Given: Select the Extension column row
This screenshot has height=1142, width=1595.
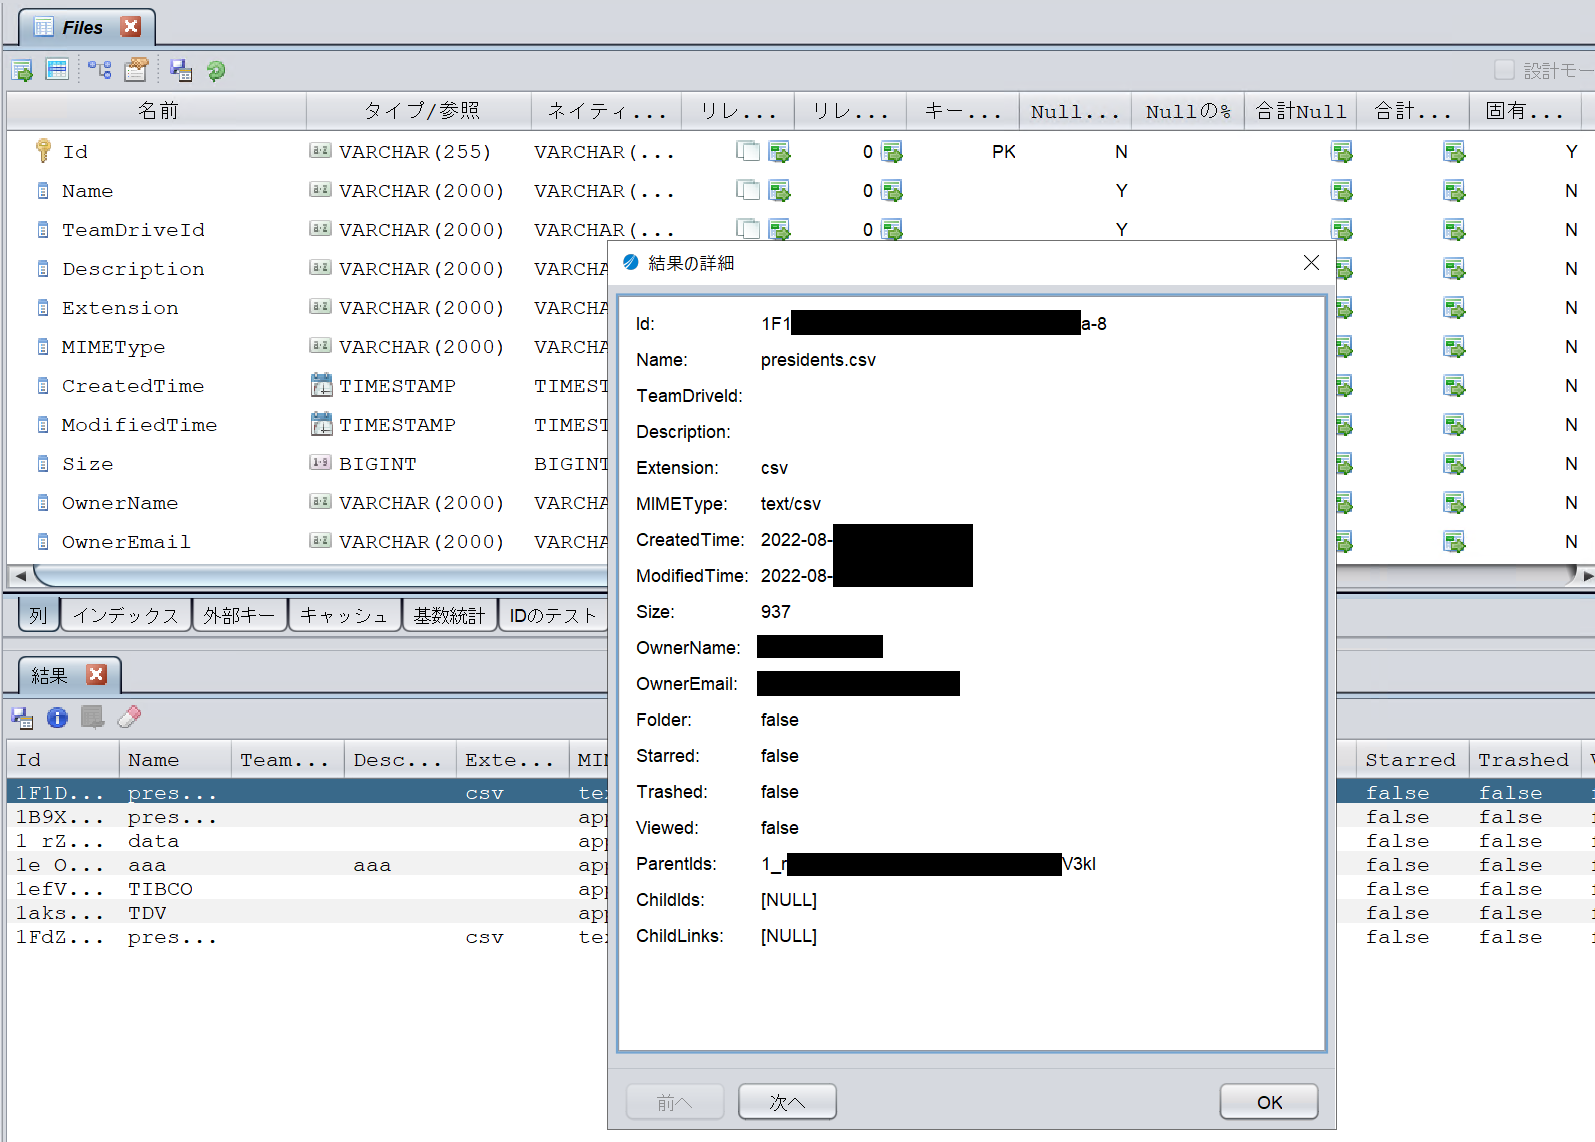Looking at the screenshot, I should pyautogui.click(x=120, y=307).
